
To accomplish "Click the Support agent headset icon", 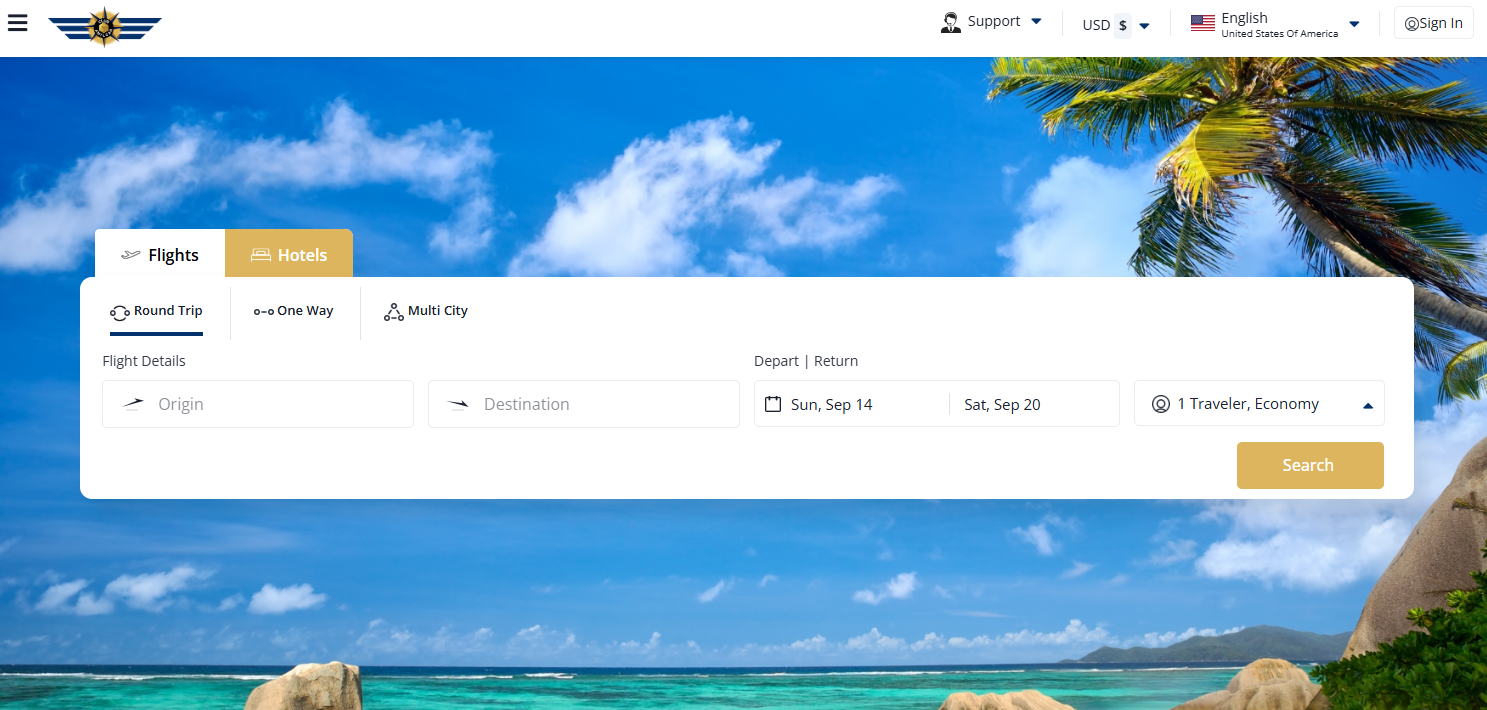I will [x=950, y=22].
